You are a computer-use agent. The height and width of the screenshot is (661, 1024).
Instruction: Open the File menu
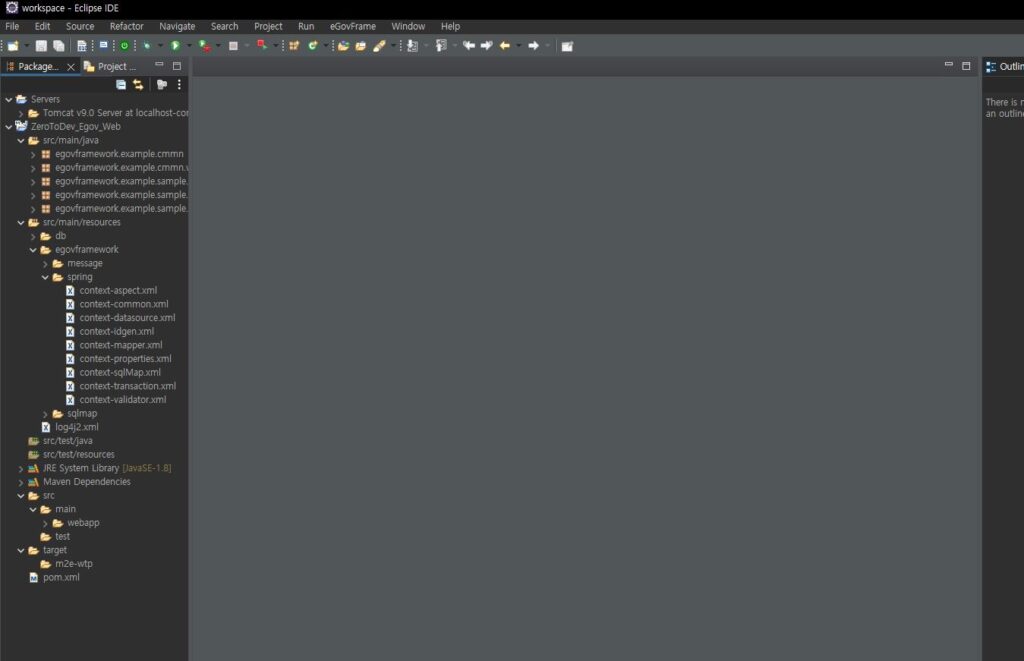point(12,26)
